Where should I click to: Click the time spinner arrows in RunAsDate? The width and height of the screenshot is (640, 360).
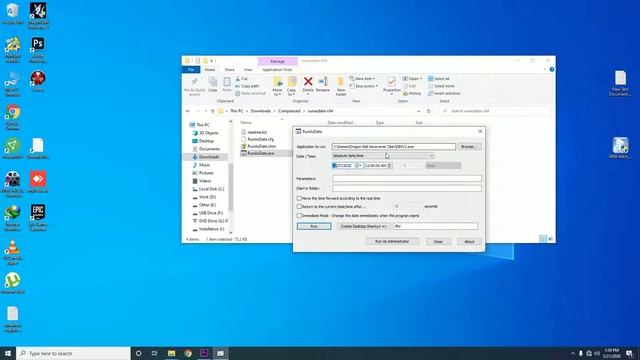(x=389, y=166)
